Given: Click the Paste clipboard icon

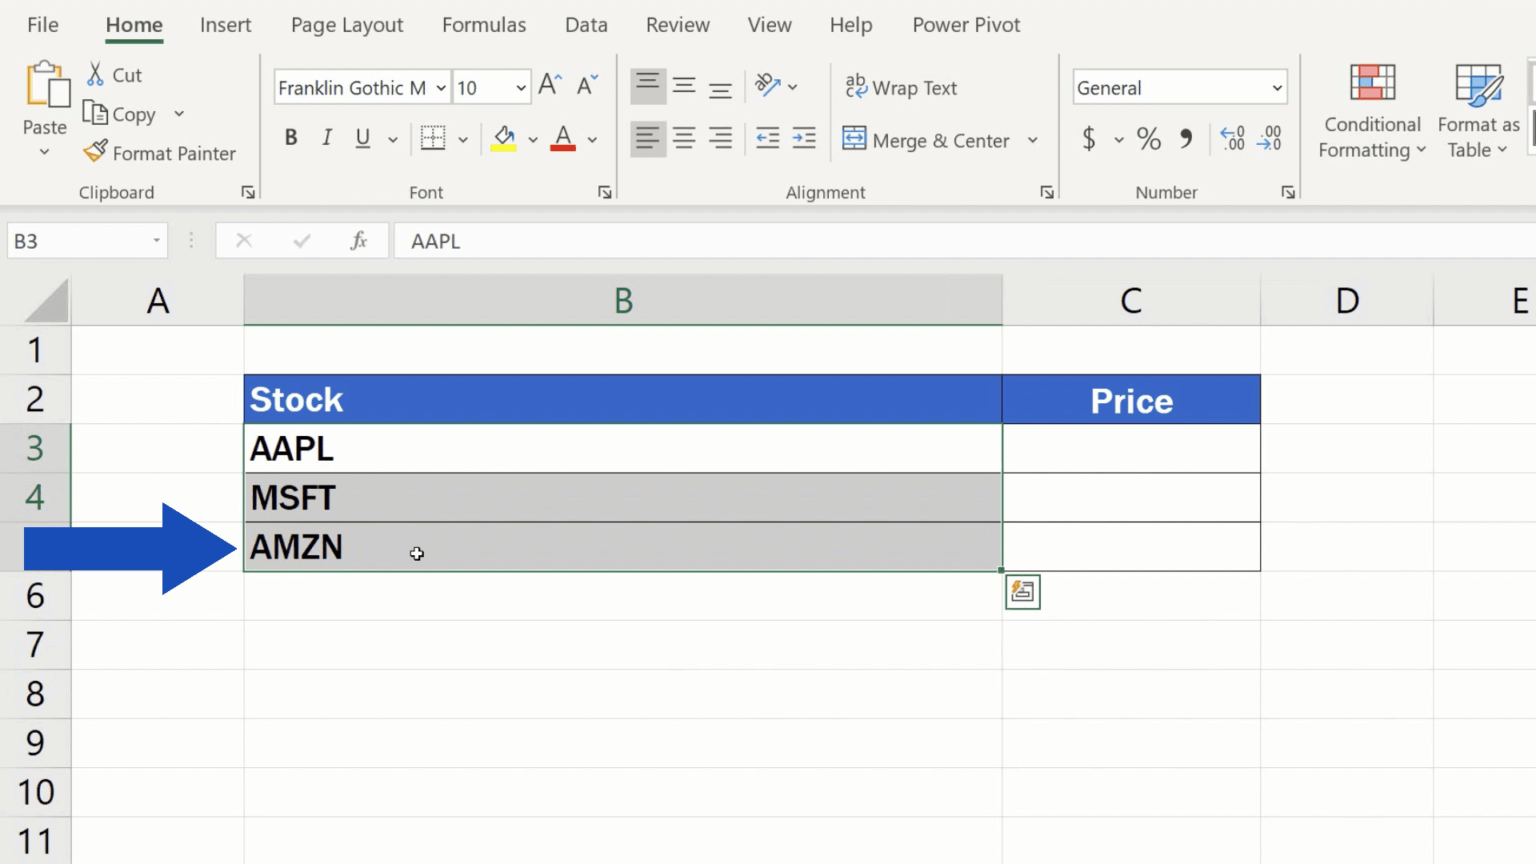Looking at the screenshot, I should pos(46,84).
